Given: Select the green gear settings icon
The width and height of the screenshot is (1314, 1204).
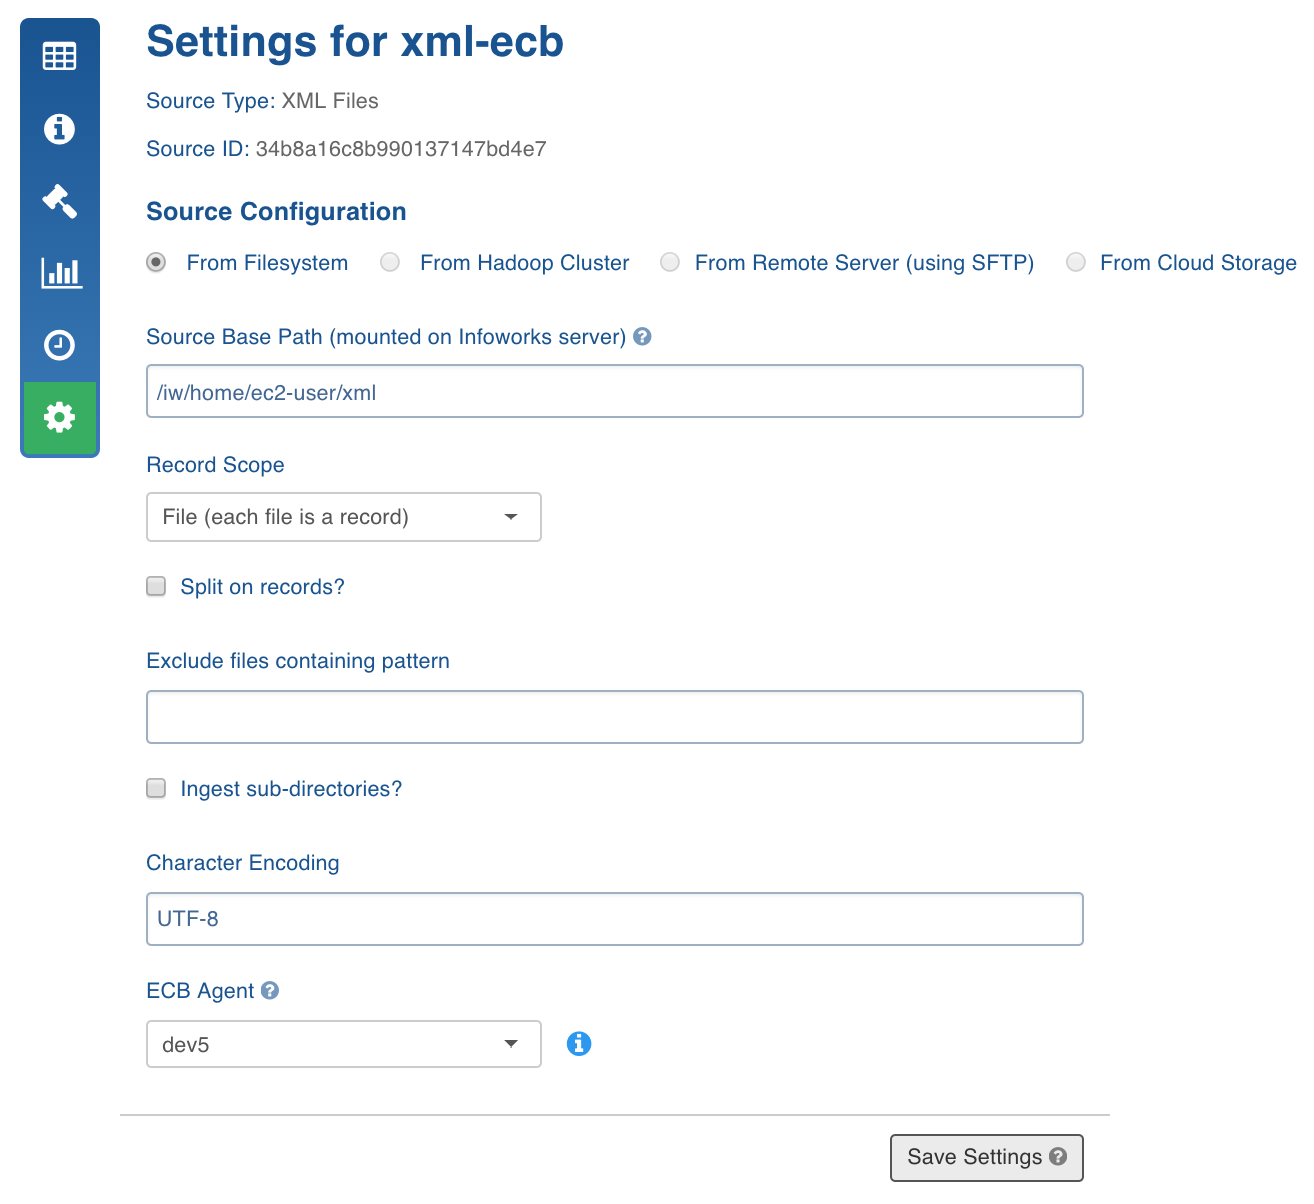Looking at the screenshot, I should (59, 417).
